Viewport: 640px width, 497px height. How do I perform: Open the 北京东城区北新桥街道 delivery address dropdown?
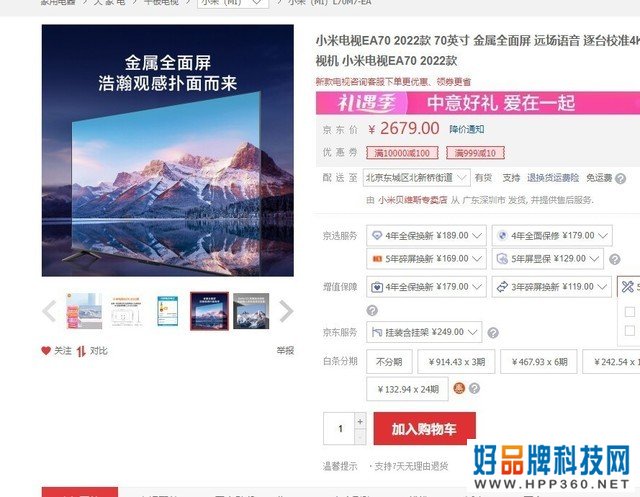[416, 178]
